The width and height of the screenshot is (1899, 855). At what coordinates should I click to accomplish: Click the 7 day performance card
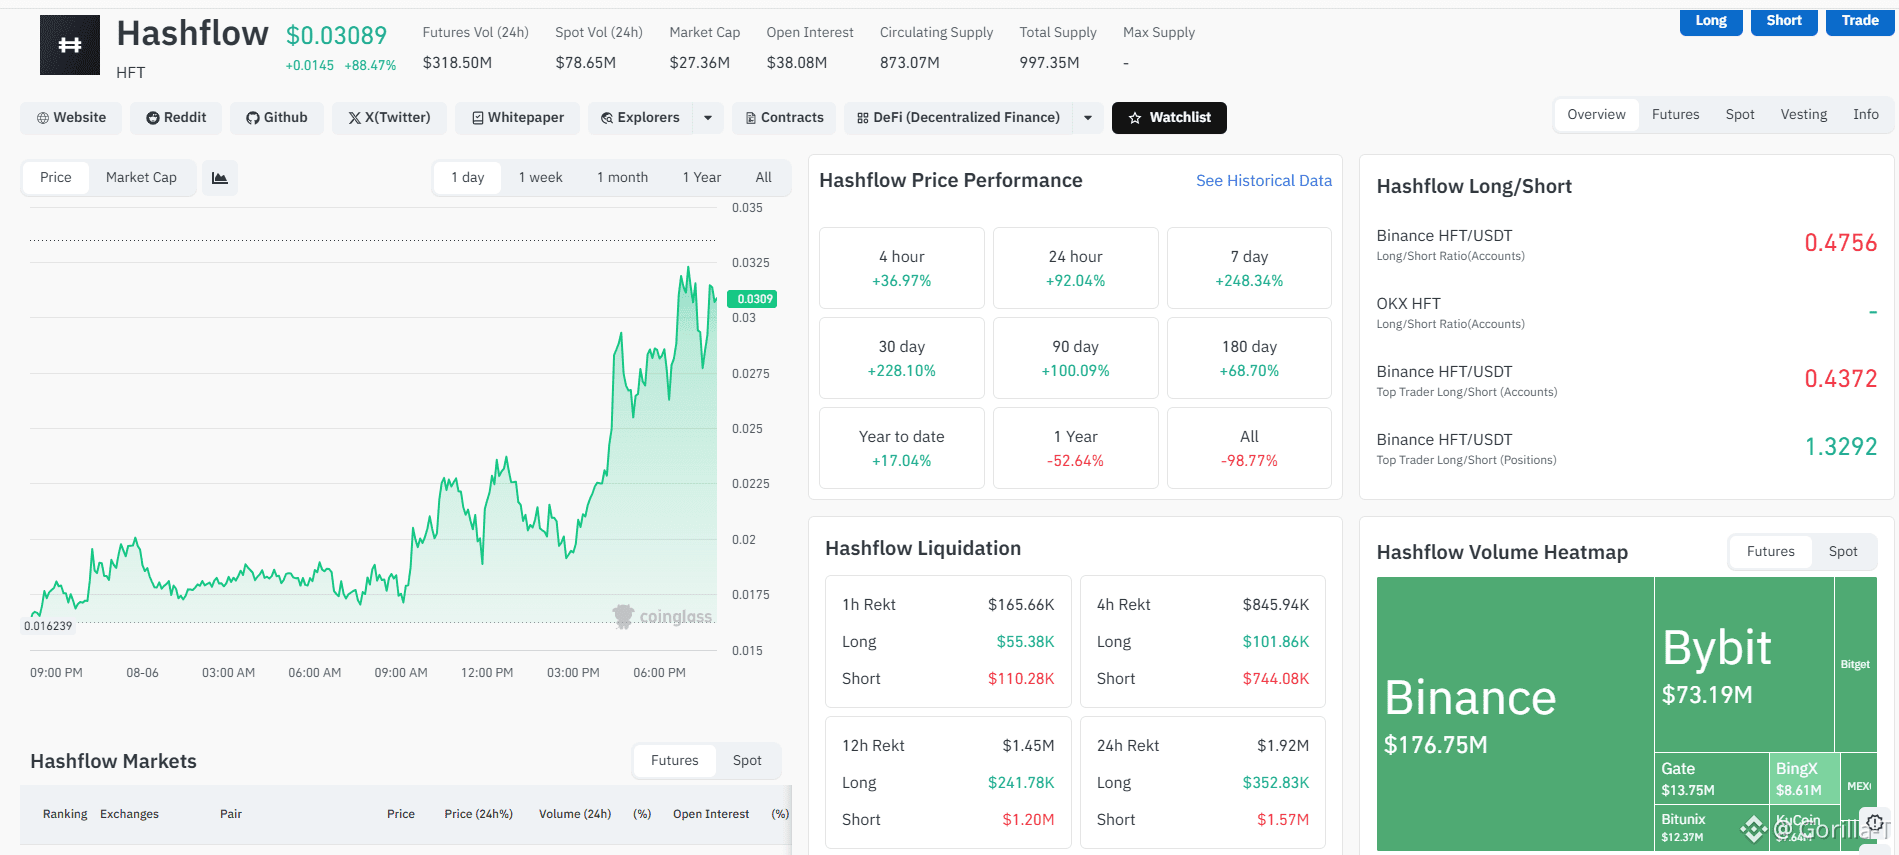1249,268
